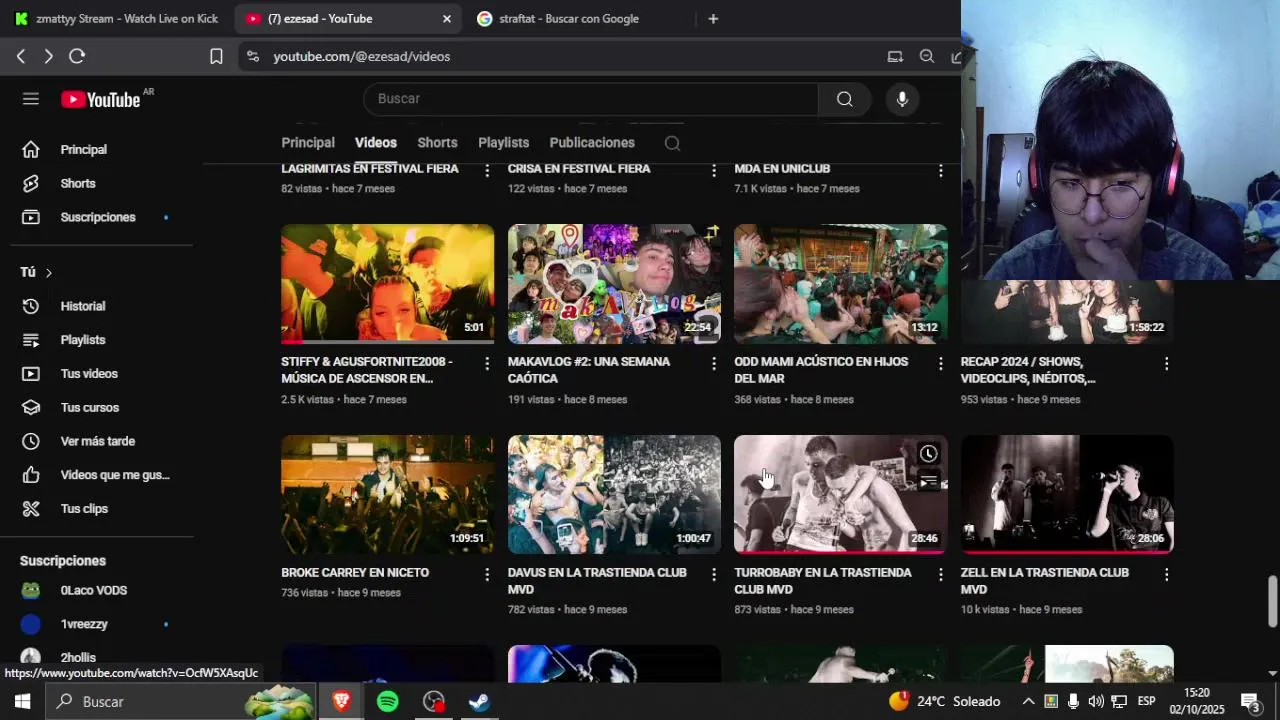Viewport: 1280px width, 720px height.
Task: Open ODD MAMI ACÚSTICO EN HIJOS DEL MAR
Action: (x=821, y=370)
